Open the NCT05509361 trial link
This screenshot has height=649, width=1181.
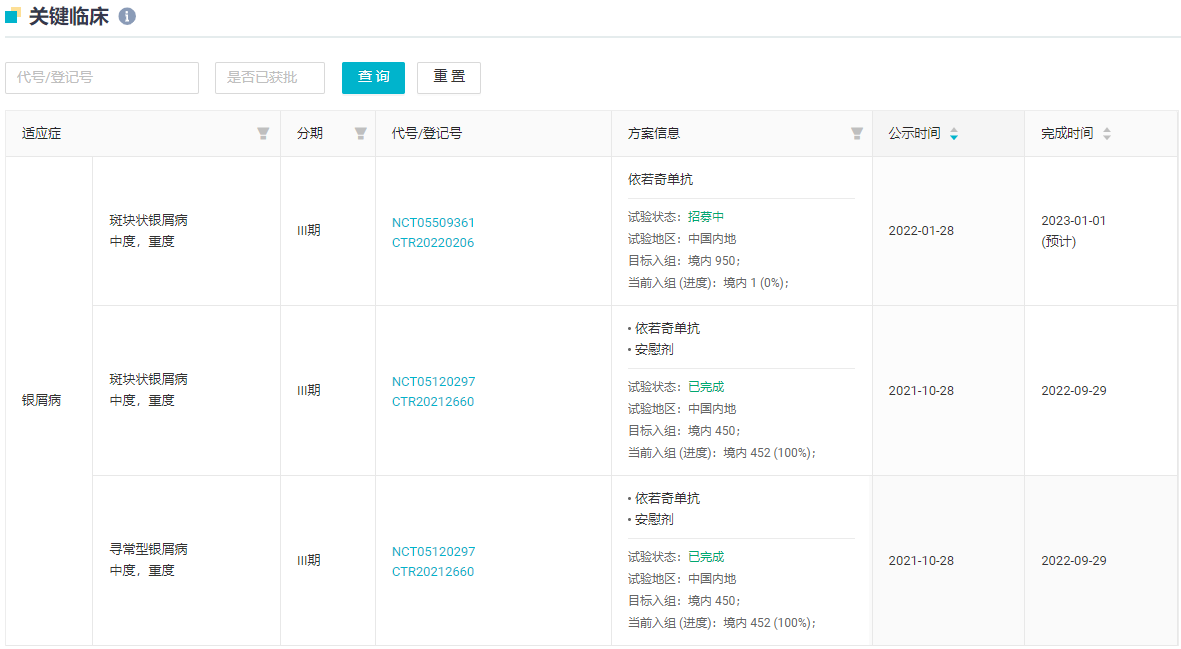click(x=433, y=222)
